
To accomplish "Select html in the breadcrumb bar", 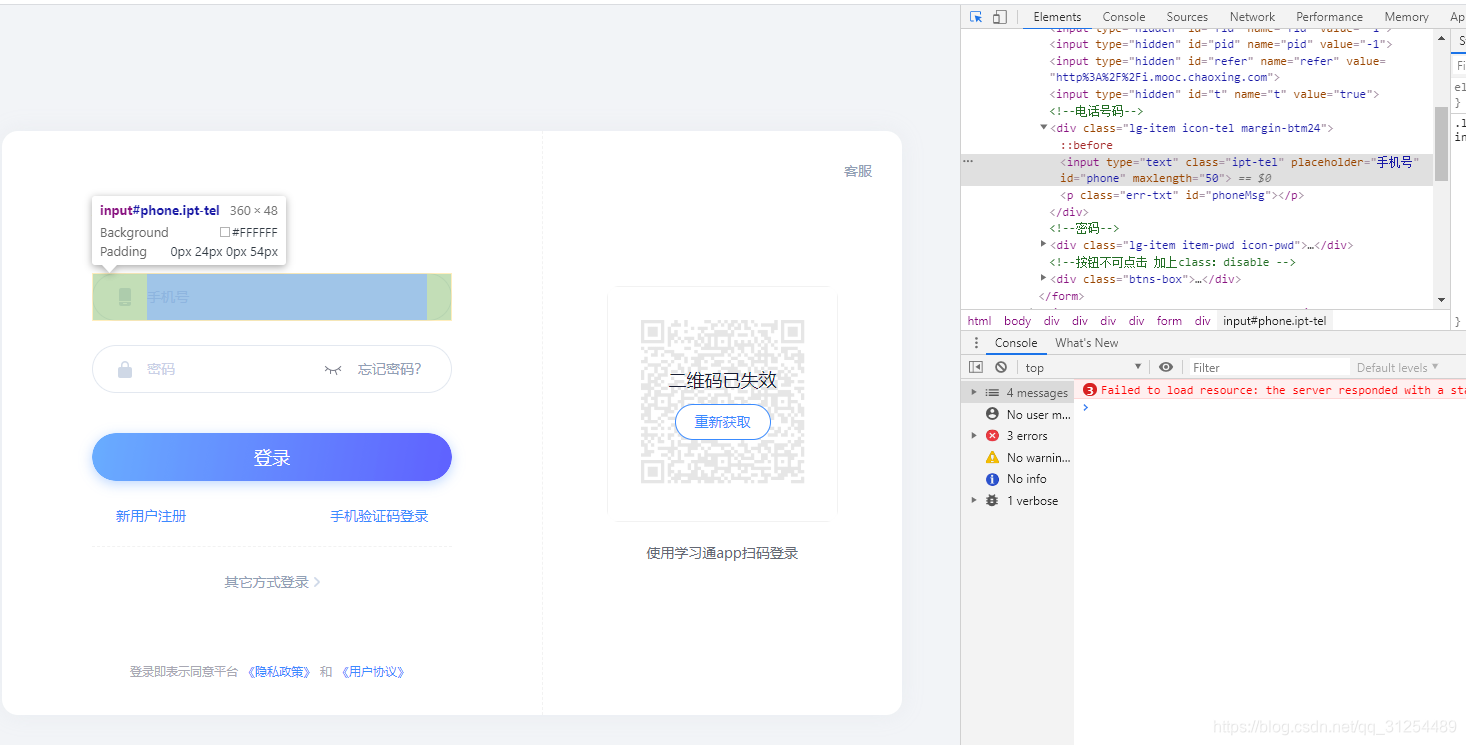I will [x=979, y=321].
